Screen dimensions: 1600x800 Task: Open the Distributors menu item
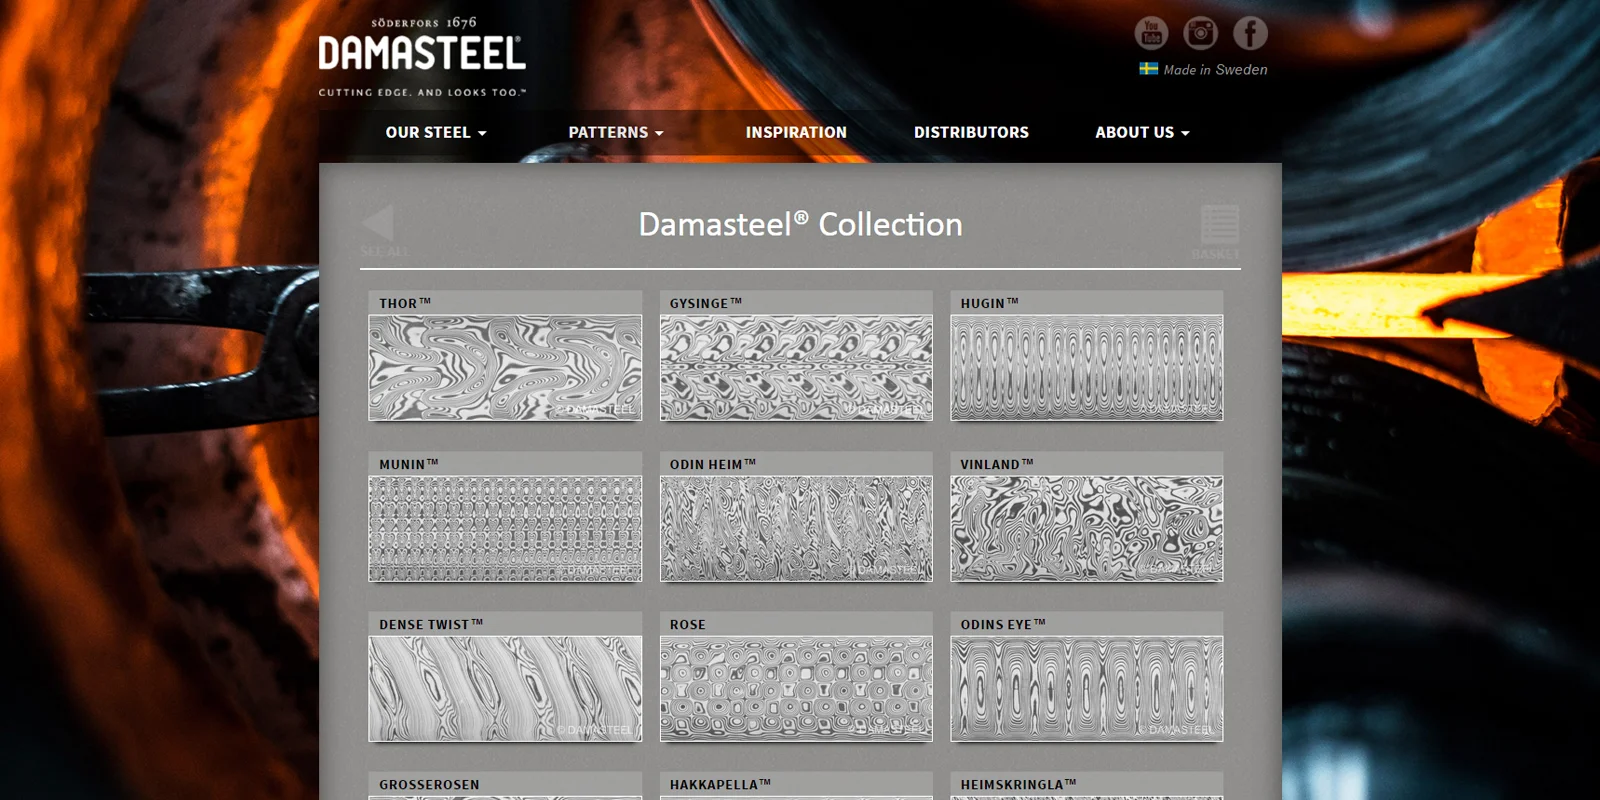click(971, 132)
